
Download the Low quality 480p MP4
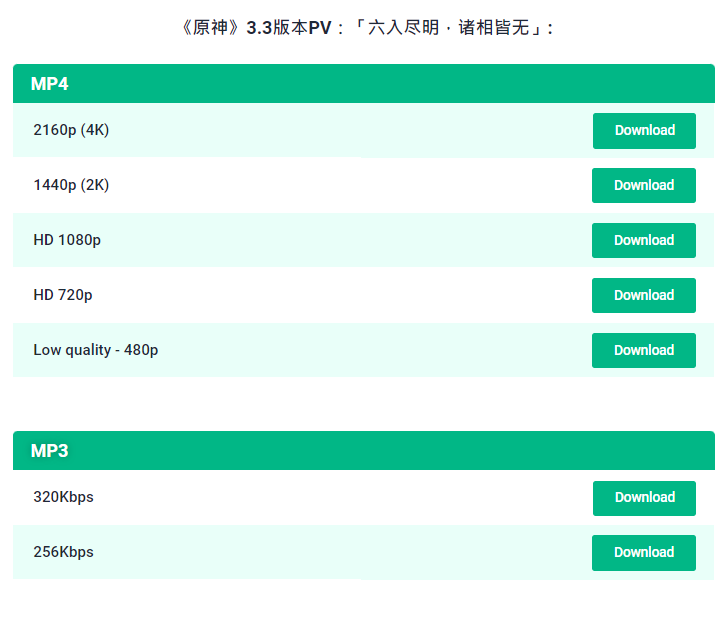click(644, 350)
